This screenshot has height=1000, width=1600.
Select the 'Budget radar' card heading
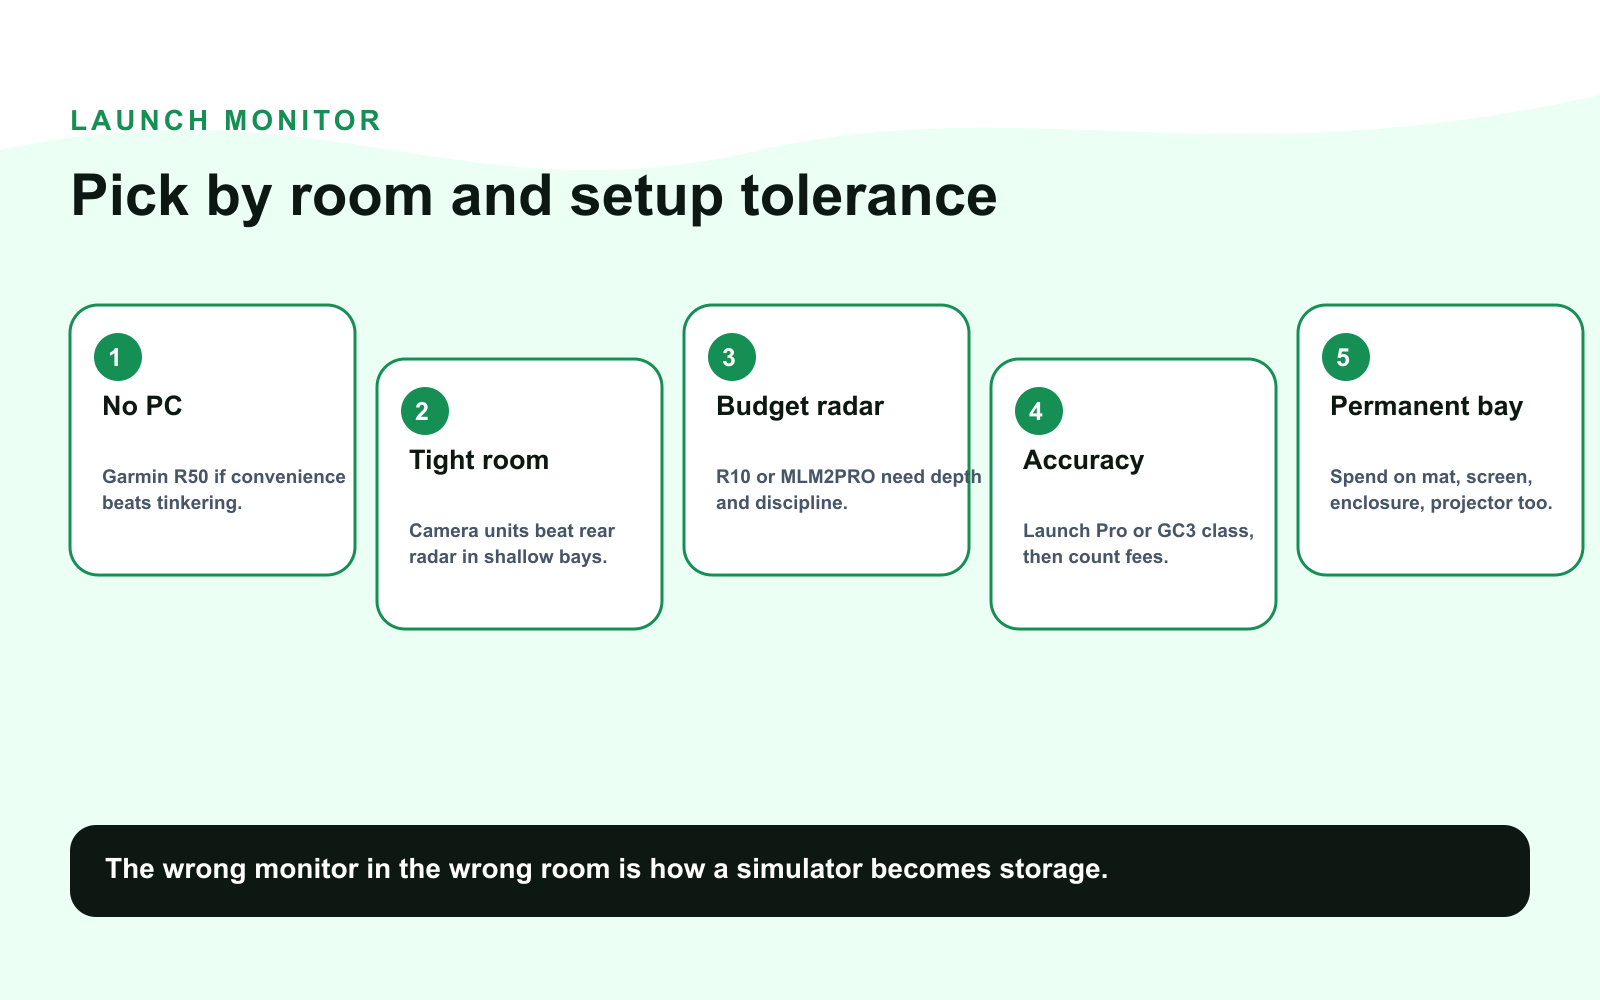(x=800, y=406)
